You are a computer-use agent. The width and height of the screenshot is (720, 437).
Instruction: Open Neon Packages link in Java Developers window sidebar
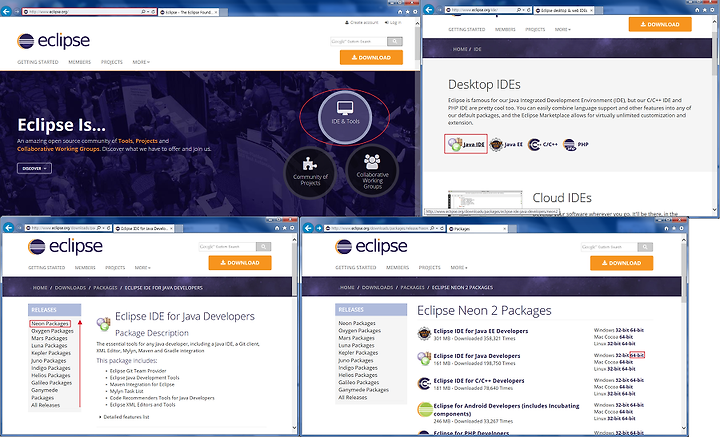50,324
